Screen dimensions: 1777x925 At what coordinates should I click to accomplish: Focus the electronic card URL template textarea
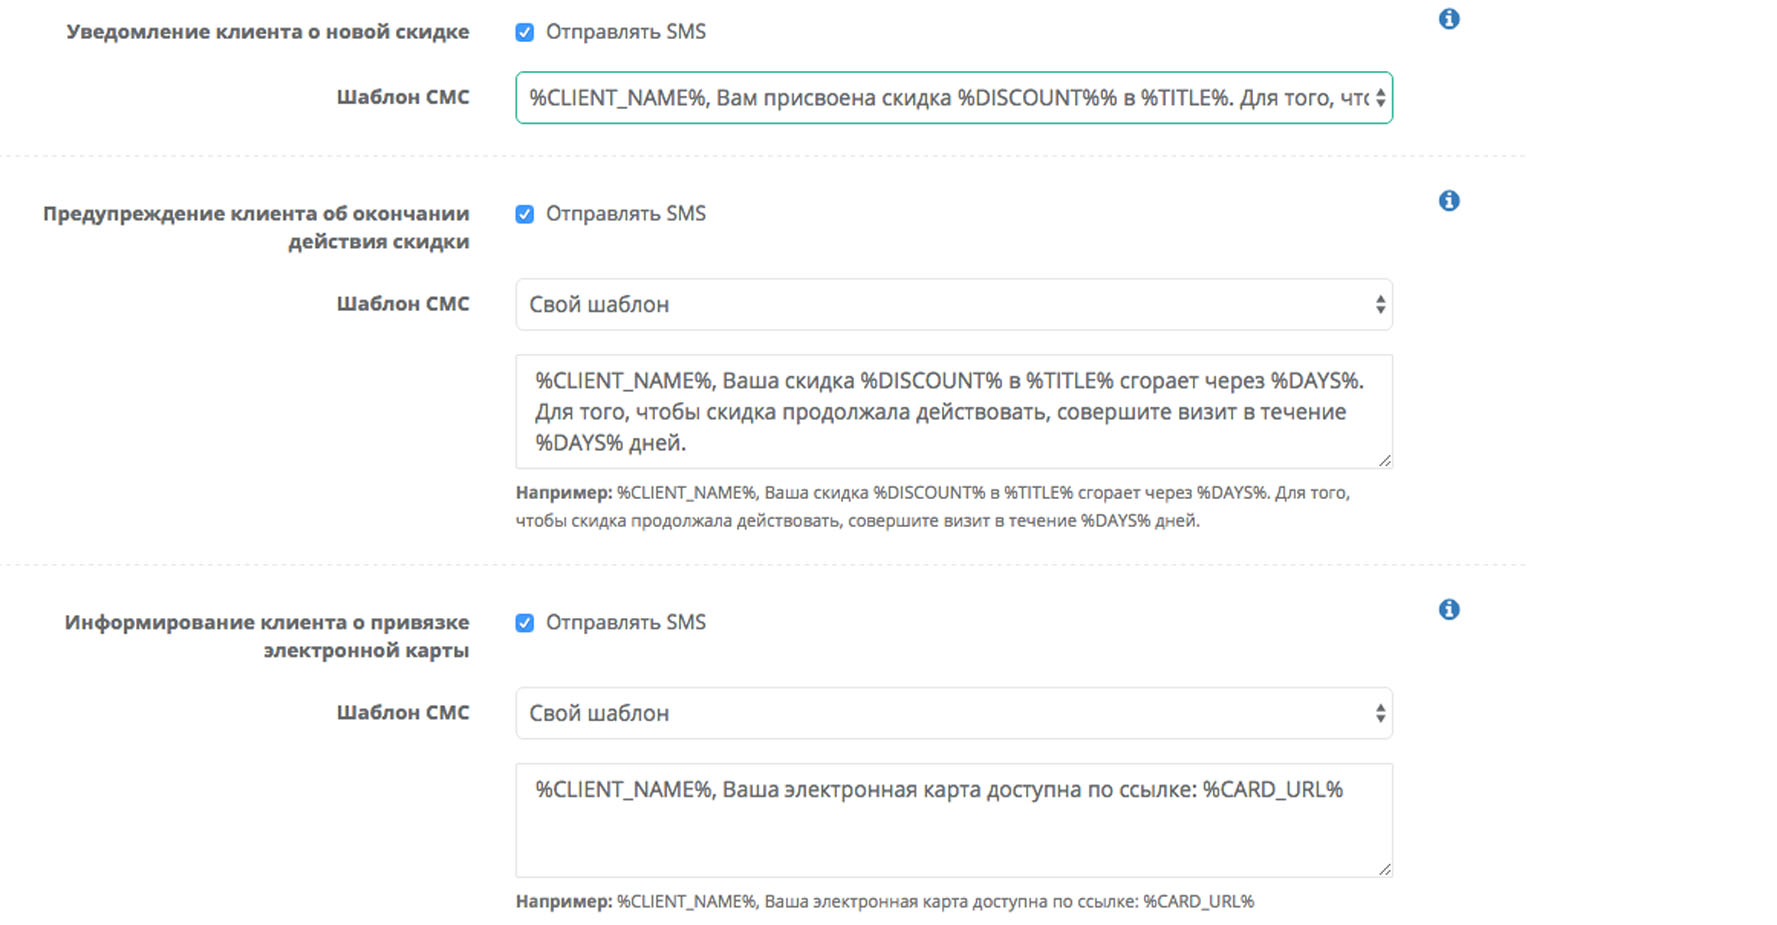(954, 821)
